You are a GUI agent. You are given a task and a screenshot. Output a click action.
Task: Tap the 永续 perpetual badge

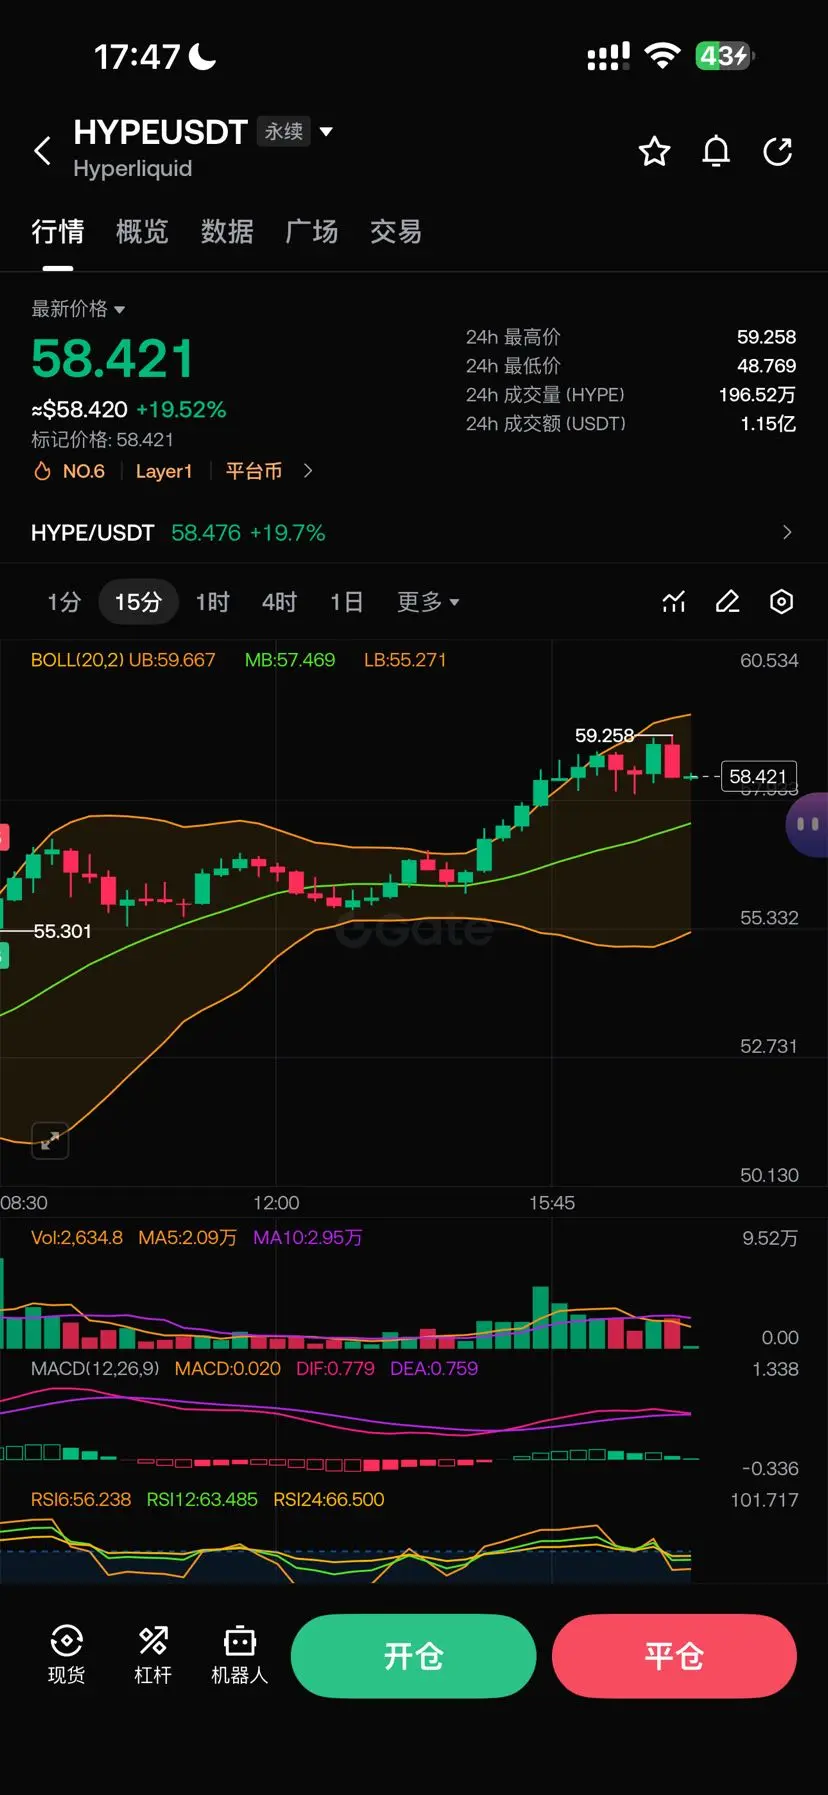(284, 131)
